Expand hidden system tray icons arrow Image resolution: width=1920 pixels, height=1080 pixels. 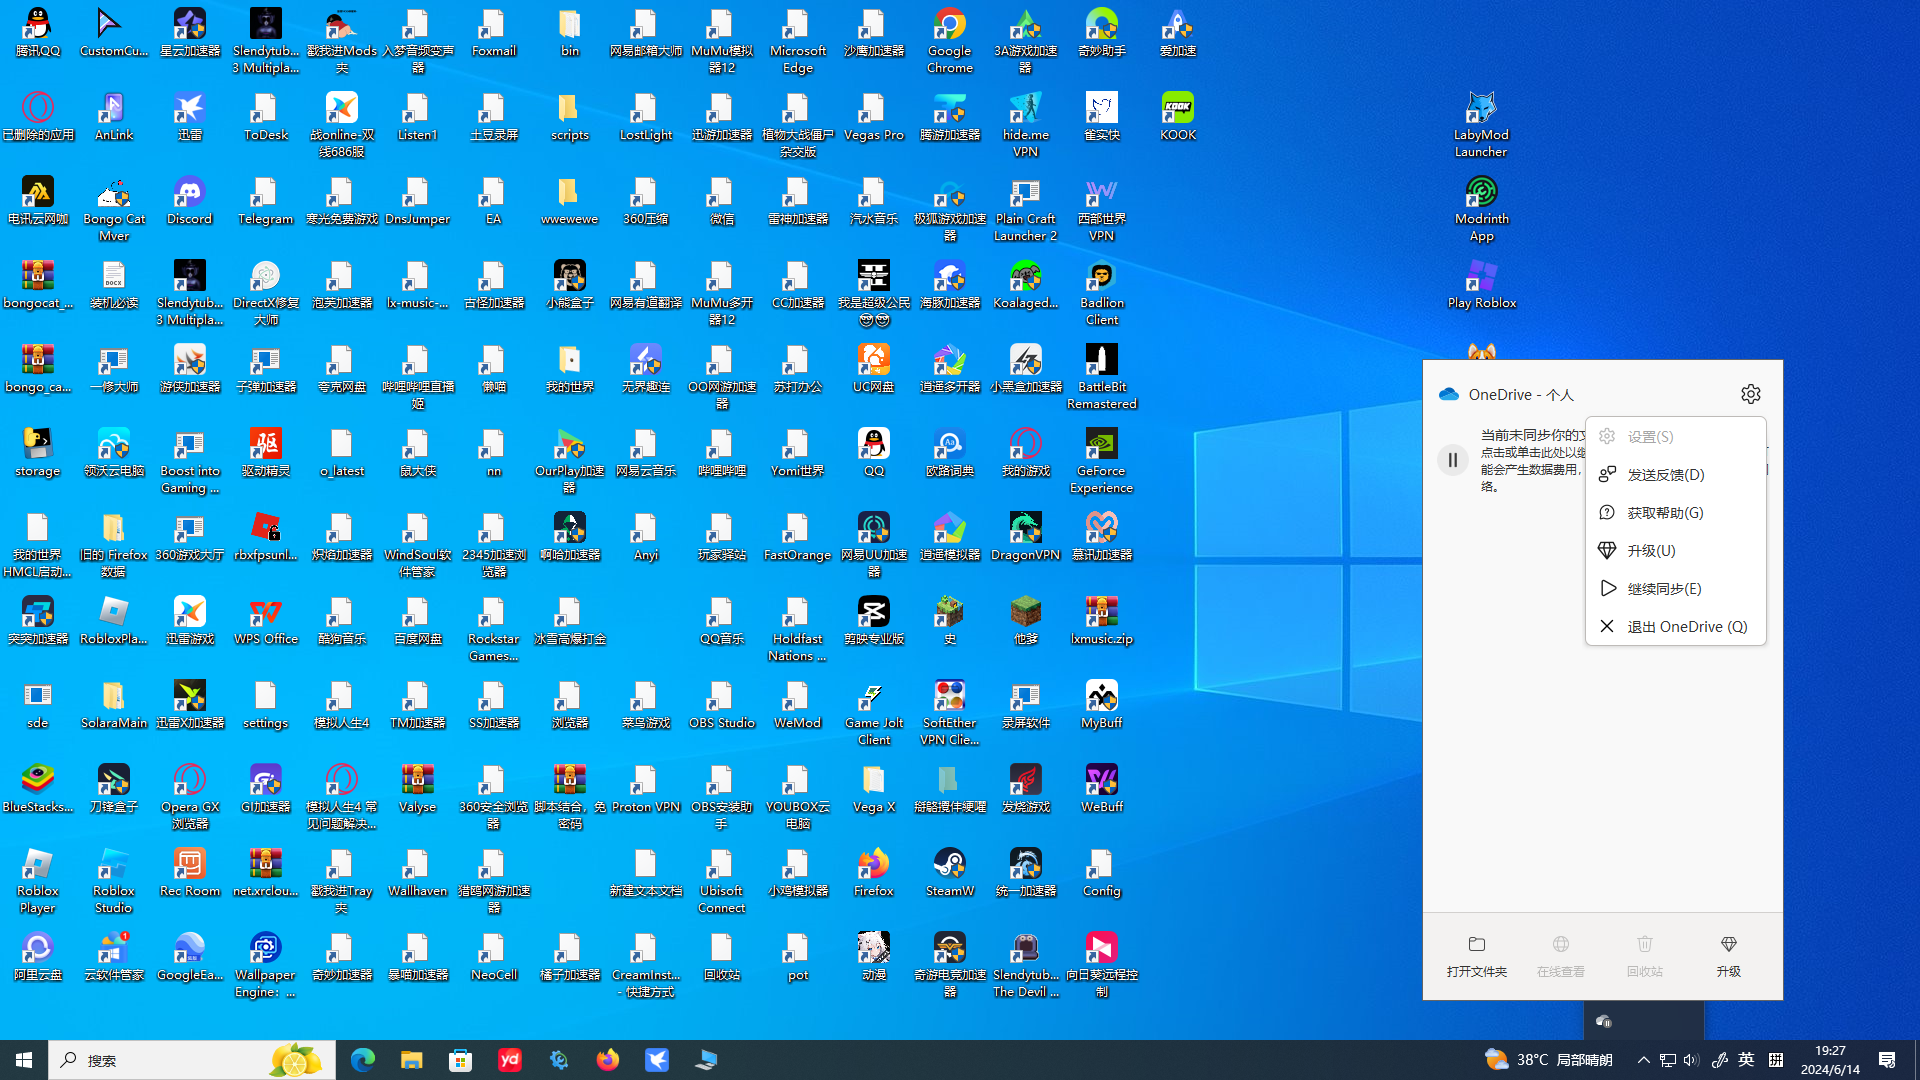[1643, 1060]
